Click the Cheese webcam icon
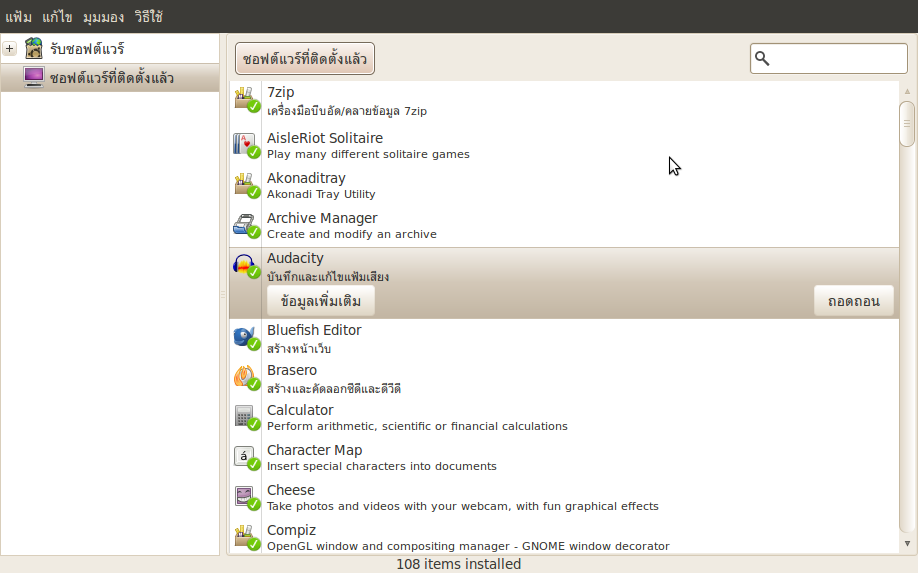This screenshot has height=573, width=918. tap(246, 497)
